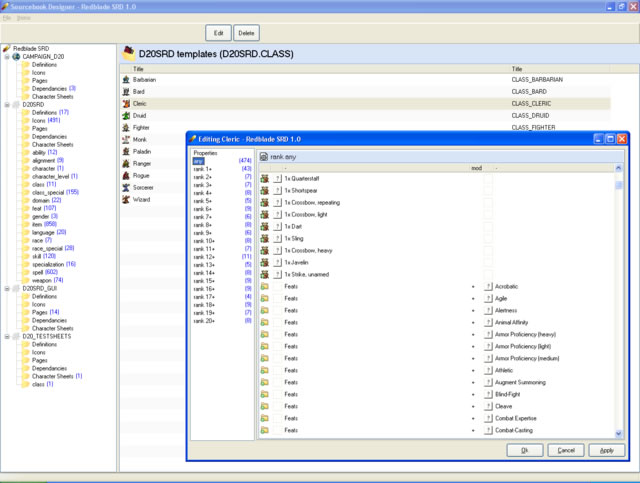640x483 pixels.
Task: Click the dialog list scrollbar thumb
Action: [x=618, y=185]
